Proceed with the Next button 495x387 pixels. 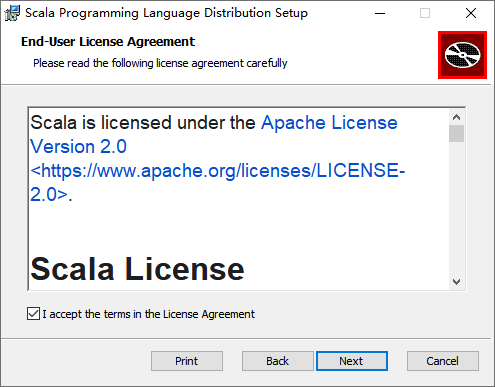coord(352,361)
